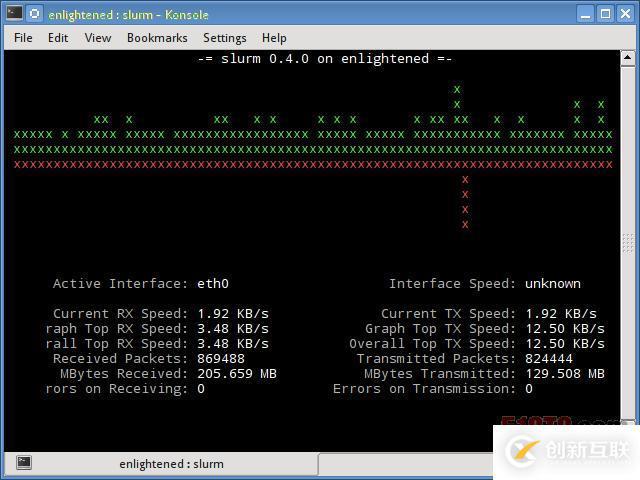
Task: Open the Bookmarks menu
Action: coord(157,38)
